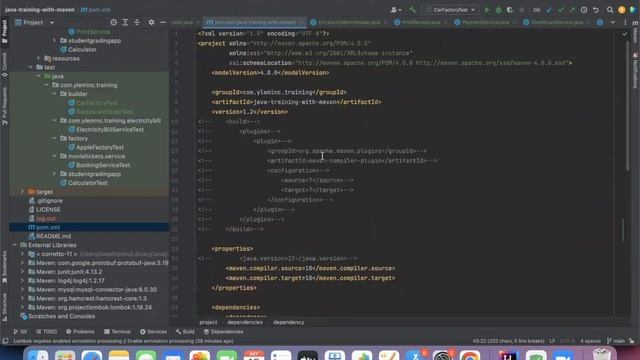Screen dimensions: 640x360
Task: Open the TODO tool window tab
Action: point(47,331)
